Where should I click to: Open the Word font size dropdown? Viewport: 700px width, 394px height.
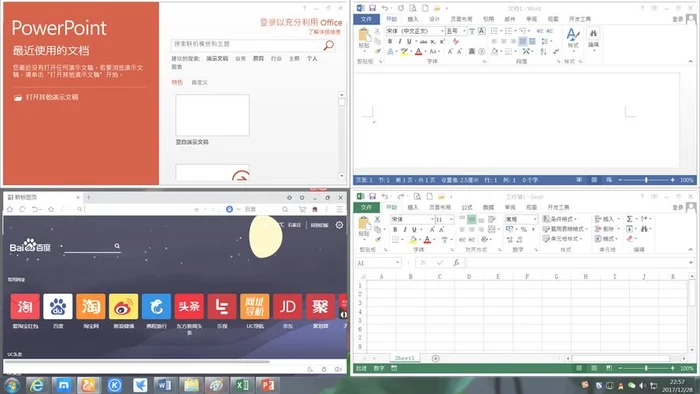(x=464, y=31)
